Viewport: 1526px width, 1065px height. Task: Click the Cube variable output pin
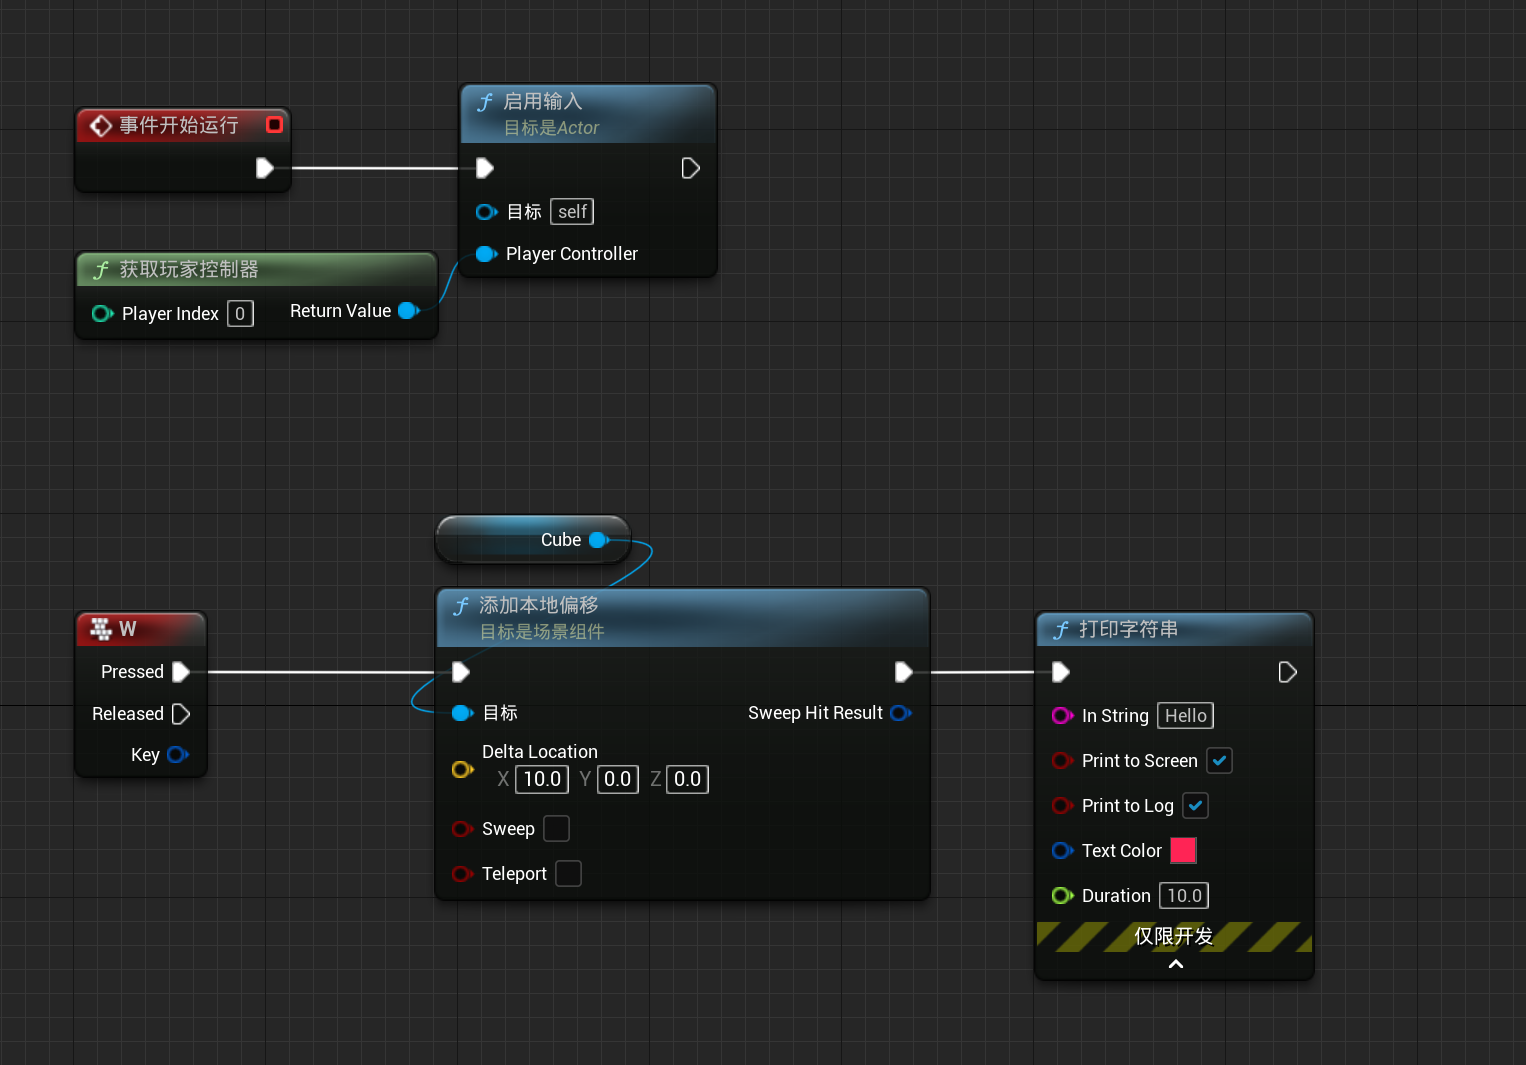599,540
